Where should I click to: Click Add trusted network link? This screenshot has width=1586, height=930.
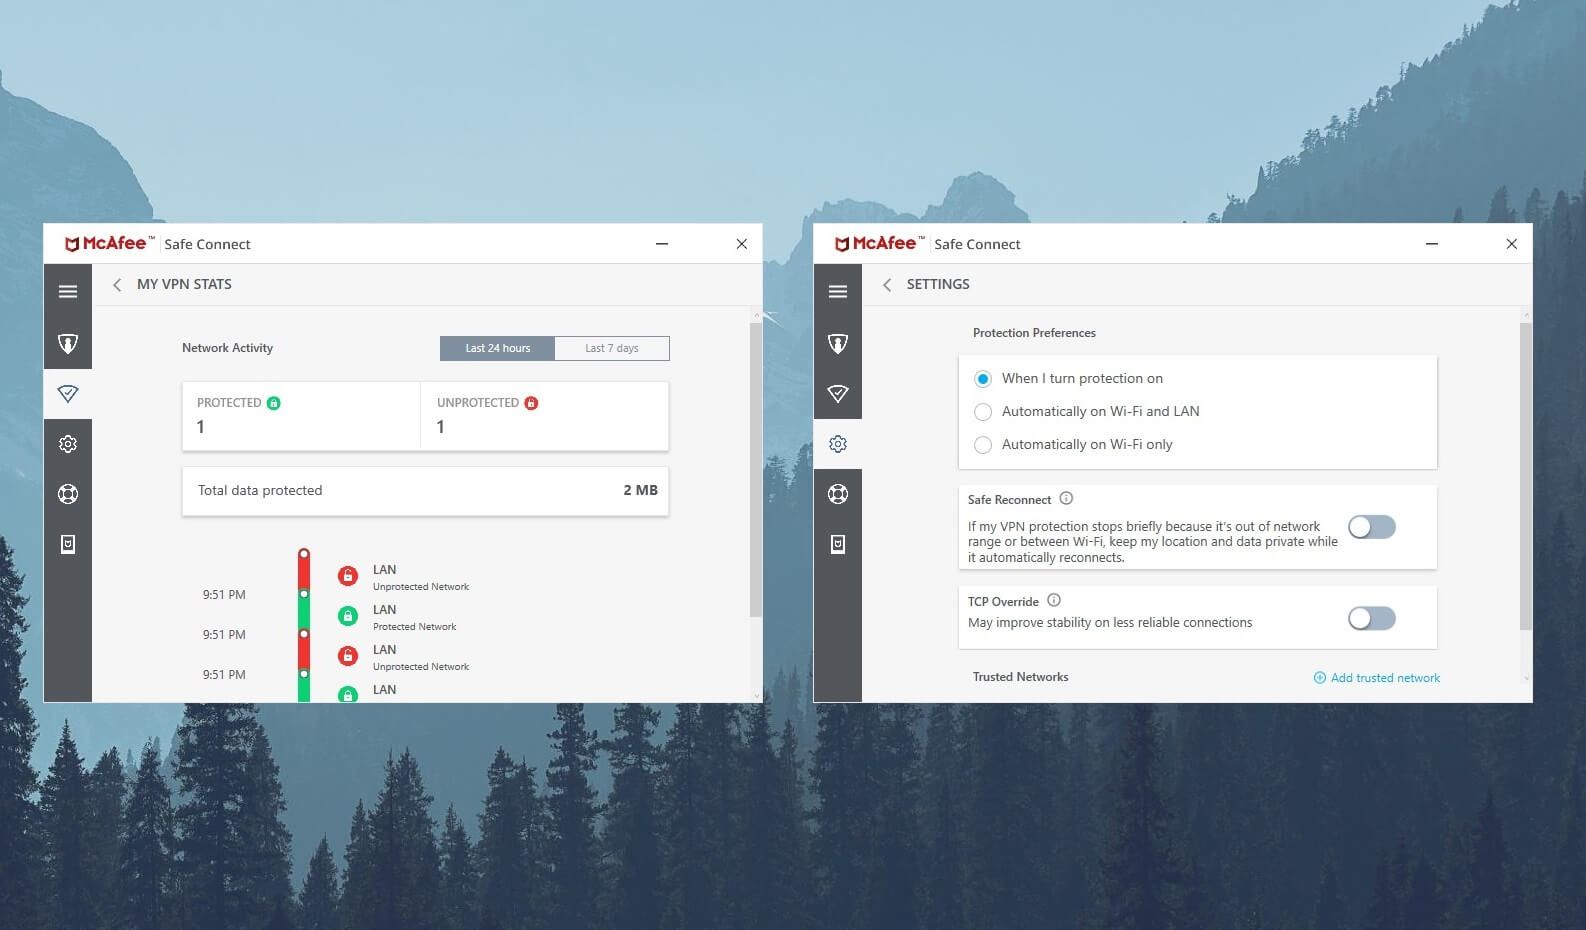tap(1377, 678)
